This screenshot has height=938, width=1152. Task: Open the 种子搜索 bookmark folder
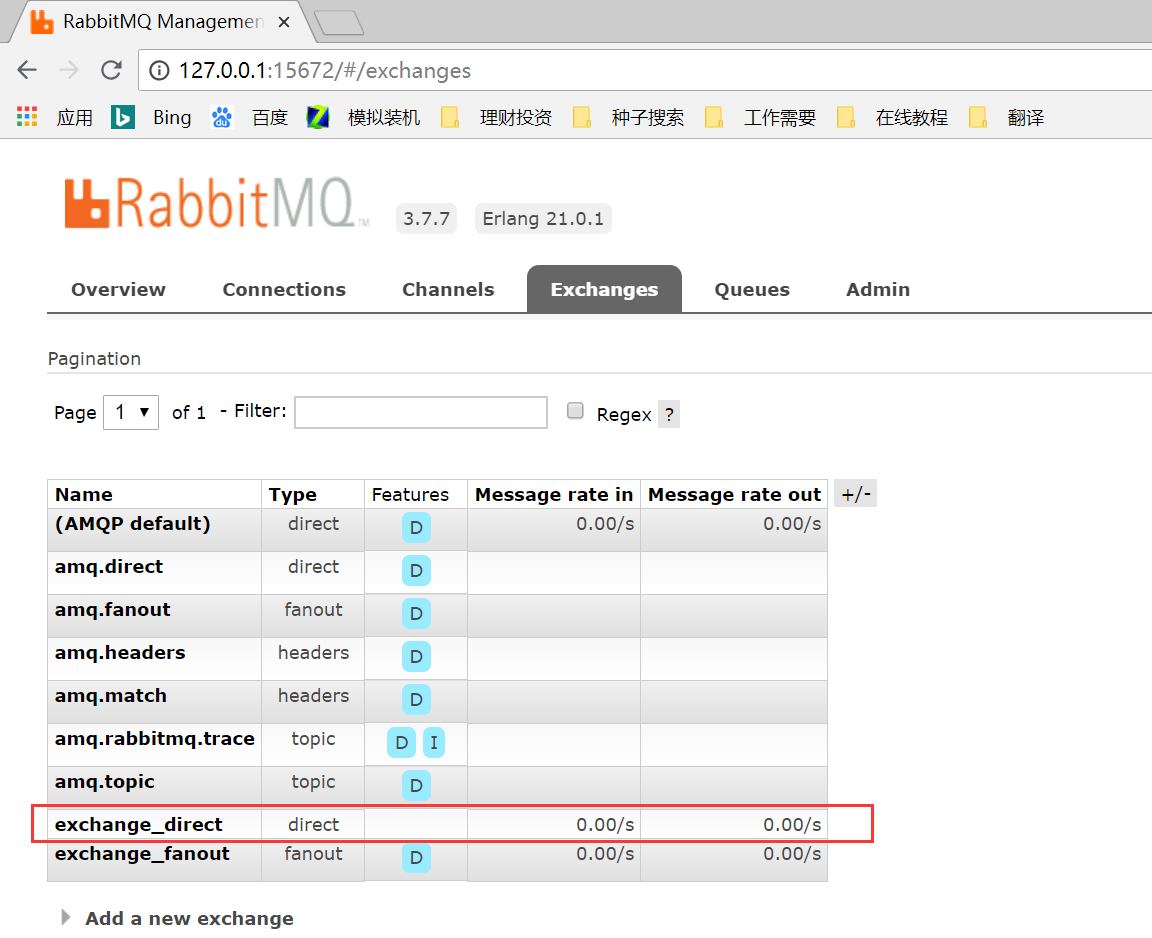[x=628, y=117]
